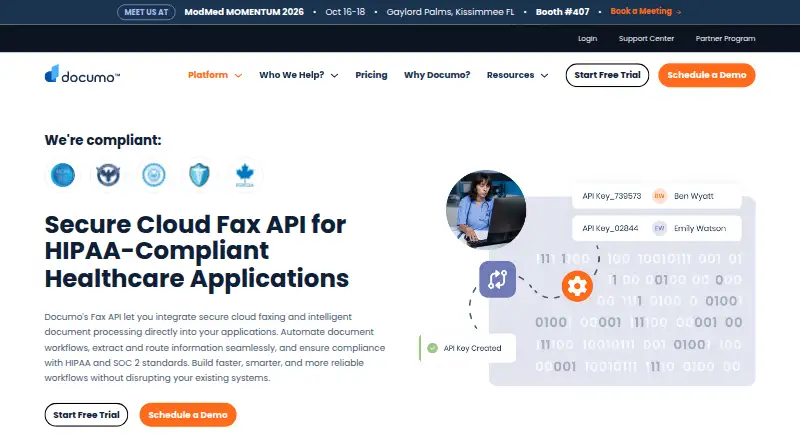Click the We're compliant: heading
Viewport: 800px width, 440px height.
pos(103,140)
